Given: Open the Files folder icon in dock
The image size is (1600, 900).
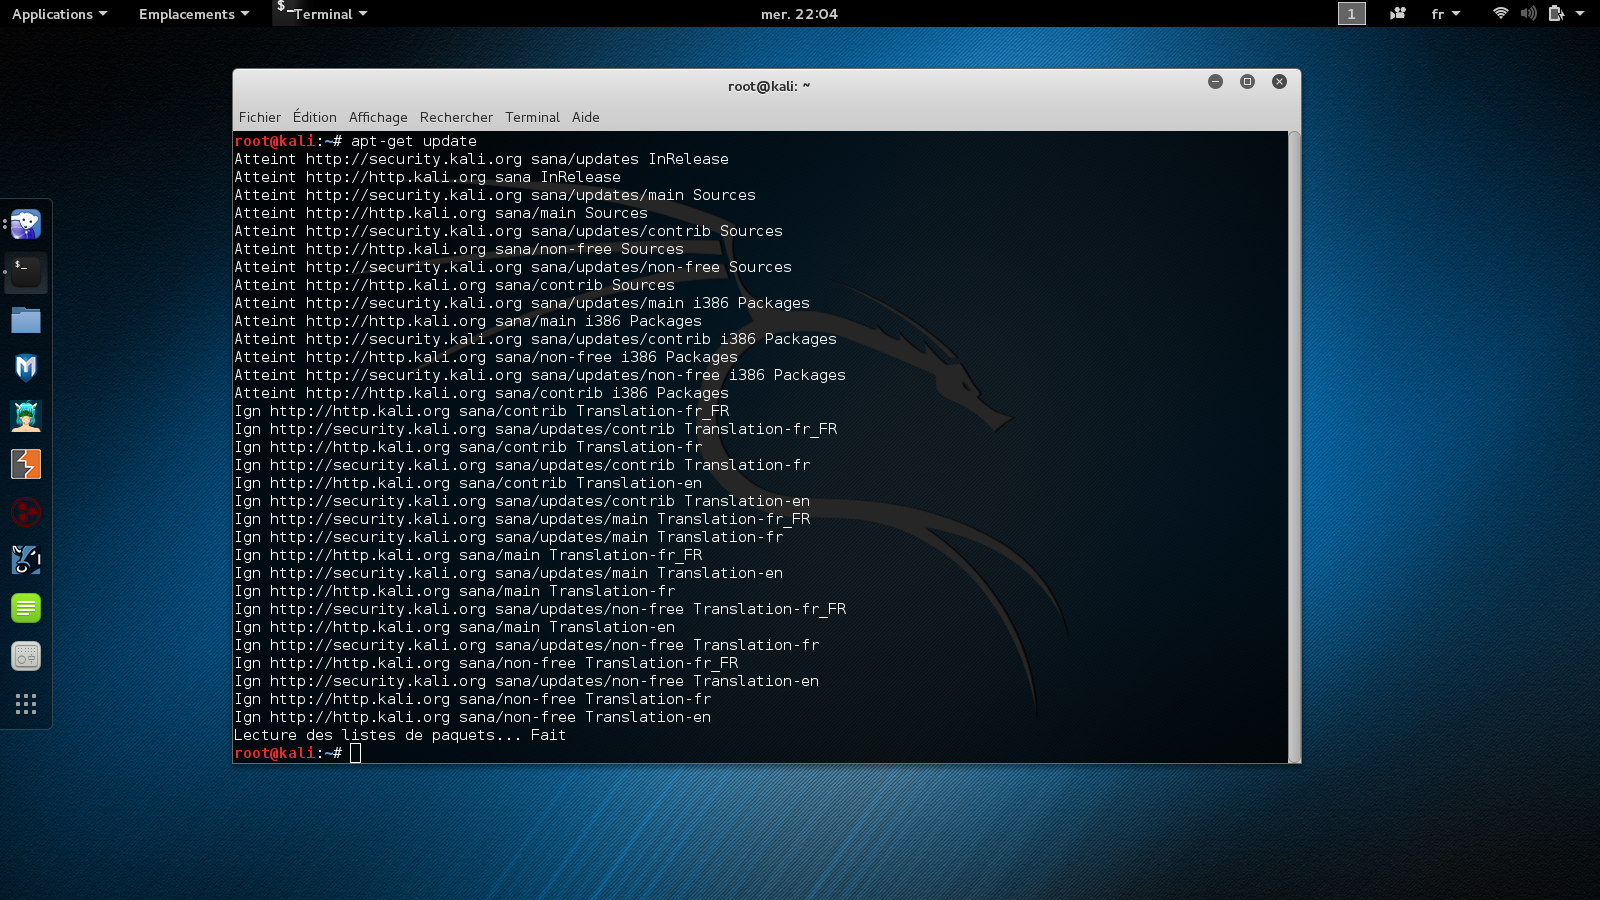Looking at the screenshot, I should pyautogui.click(x=26, y=320).
